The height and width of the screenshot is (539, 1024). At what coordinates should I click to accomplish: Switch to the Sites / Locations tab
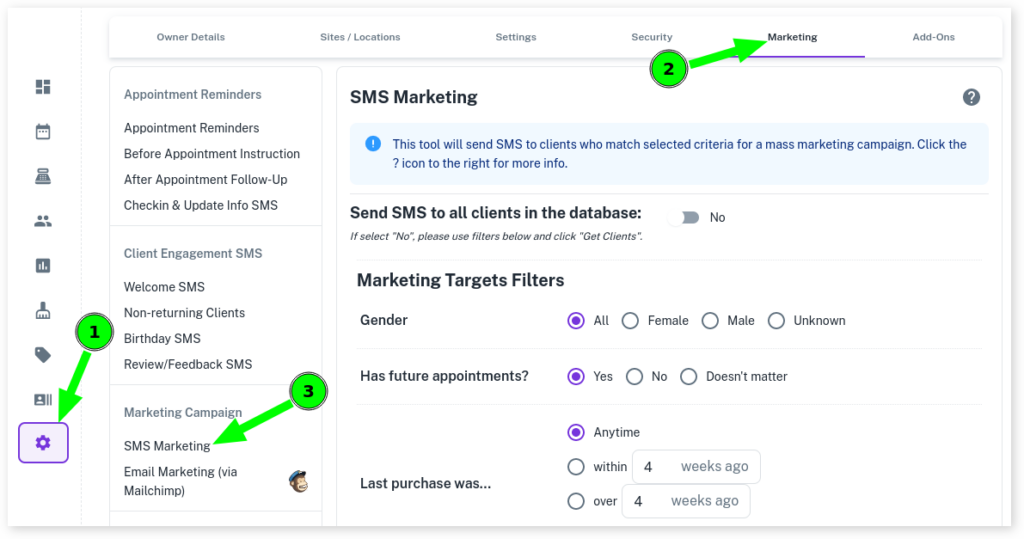360,37
